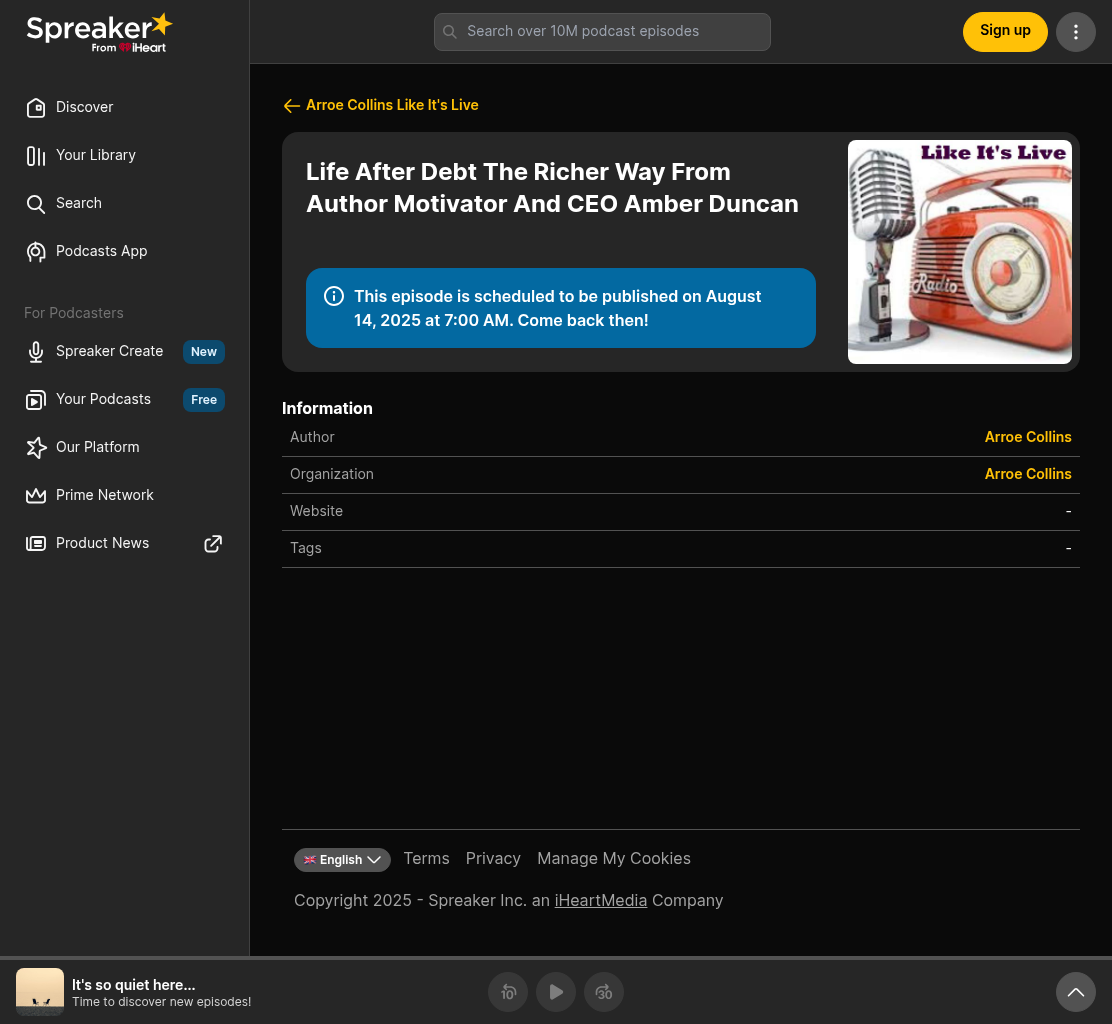Click the Your Podcasts play-box icon
Viewport: 1112px width, 1024px height.
[x=35, y=400]
